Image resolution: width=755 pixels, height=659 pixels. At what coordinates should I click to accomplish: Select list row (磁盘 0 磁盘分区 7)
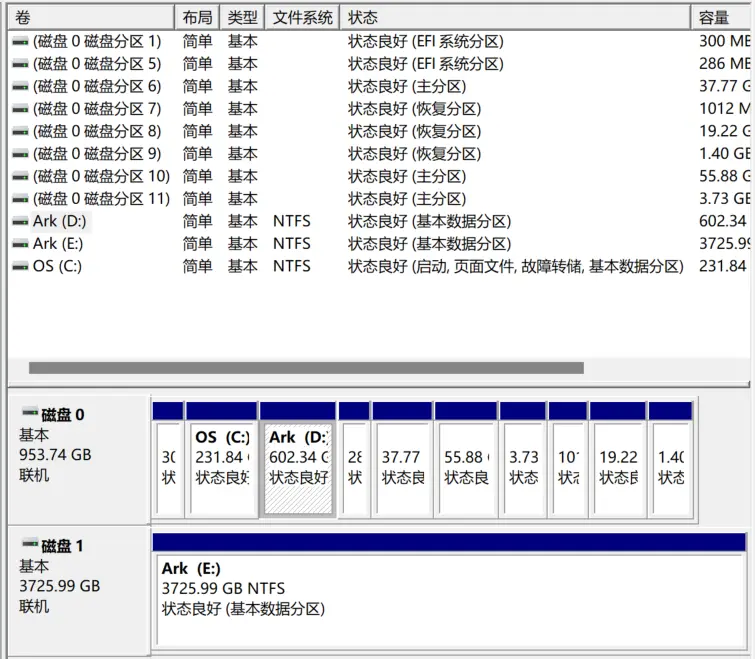378,109
